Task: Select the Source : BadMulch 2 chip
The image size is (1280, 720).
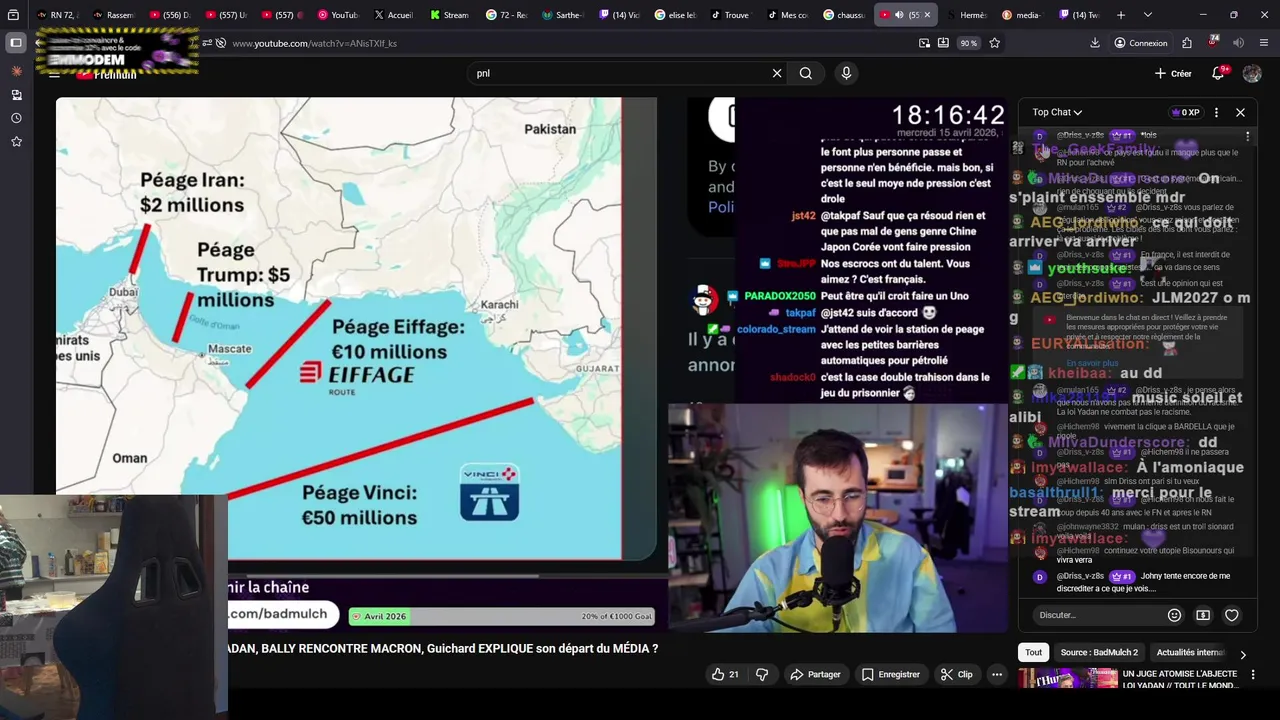Action: (1099, 652)
